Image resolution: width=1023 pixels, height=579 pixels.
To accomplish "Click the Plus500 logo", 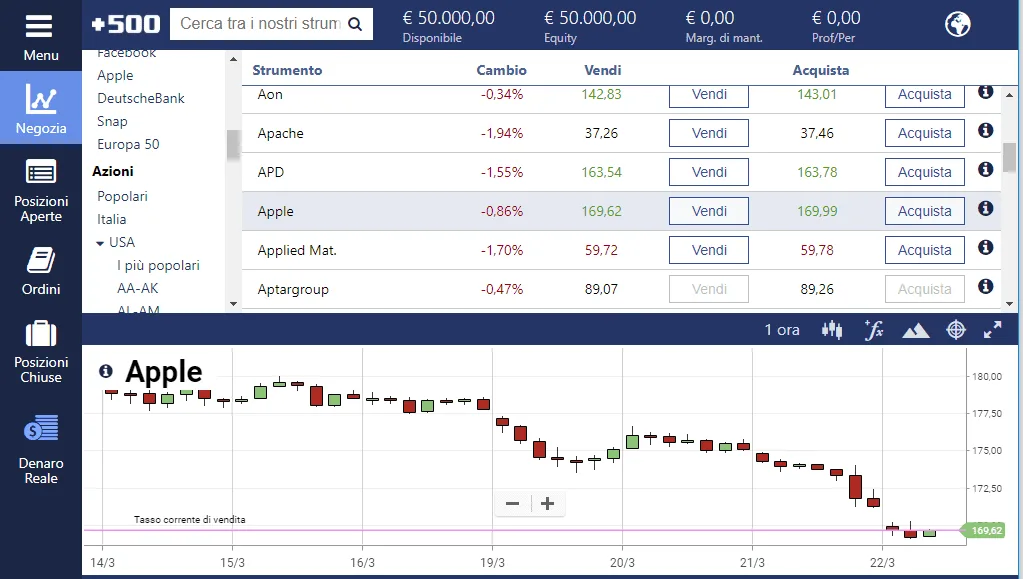I will click(x=125, y=24).
